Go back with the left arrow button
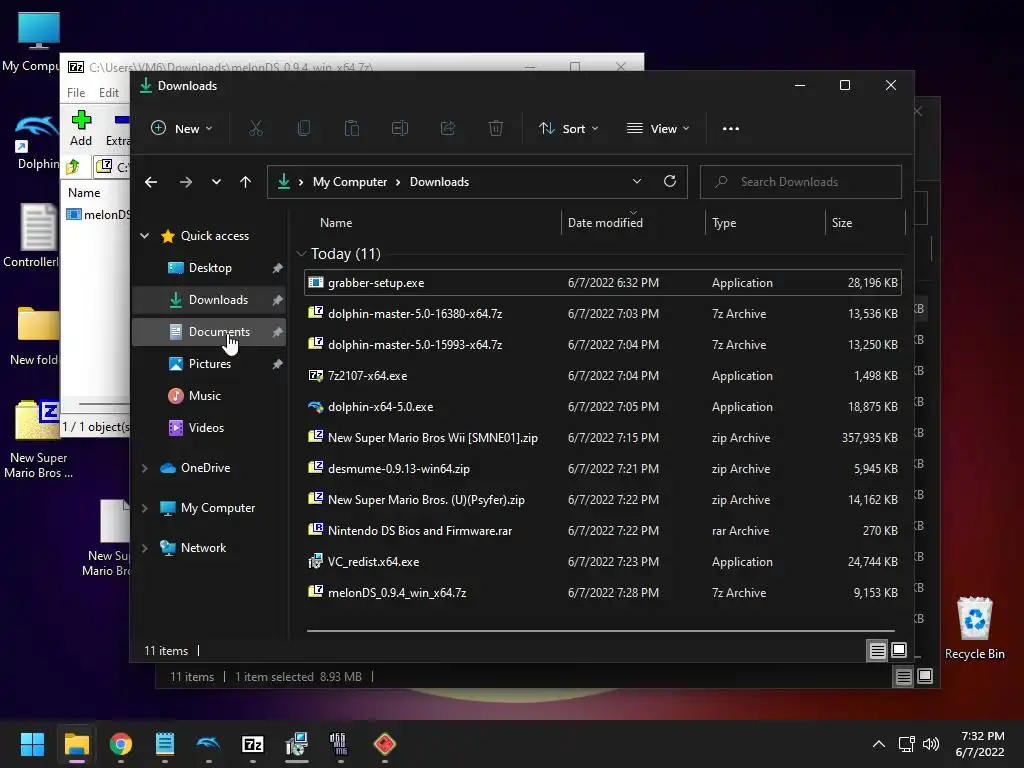 pyautogui.click(x=151, y=182)
